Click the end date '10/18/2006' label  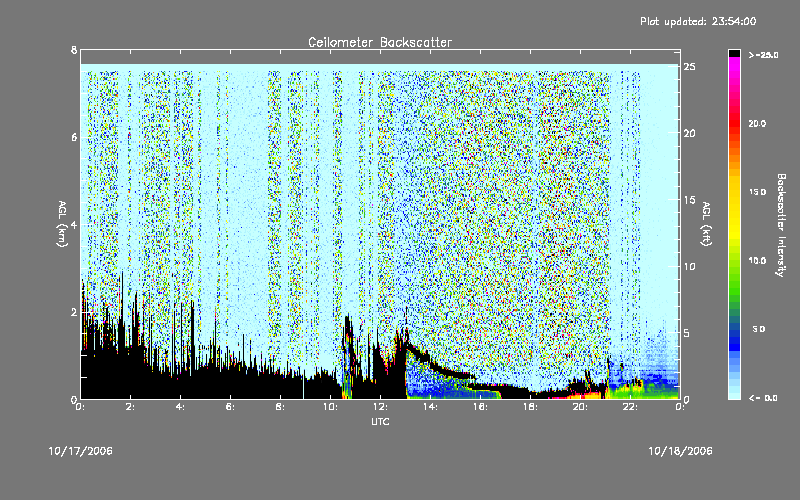point(680,451)
